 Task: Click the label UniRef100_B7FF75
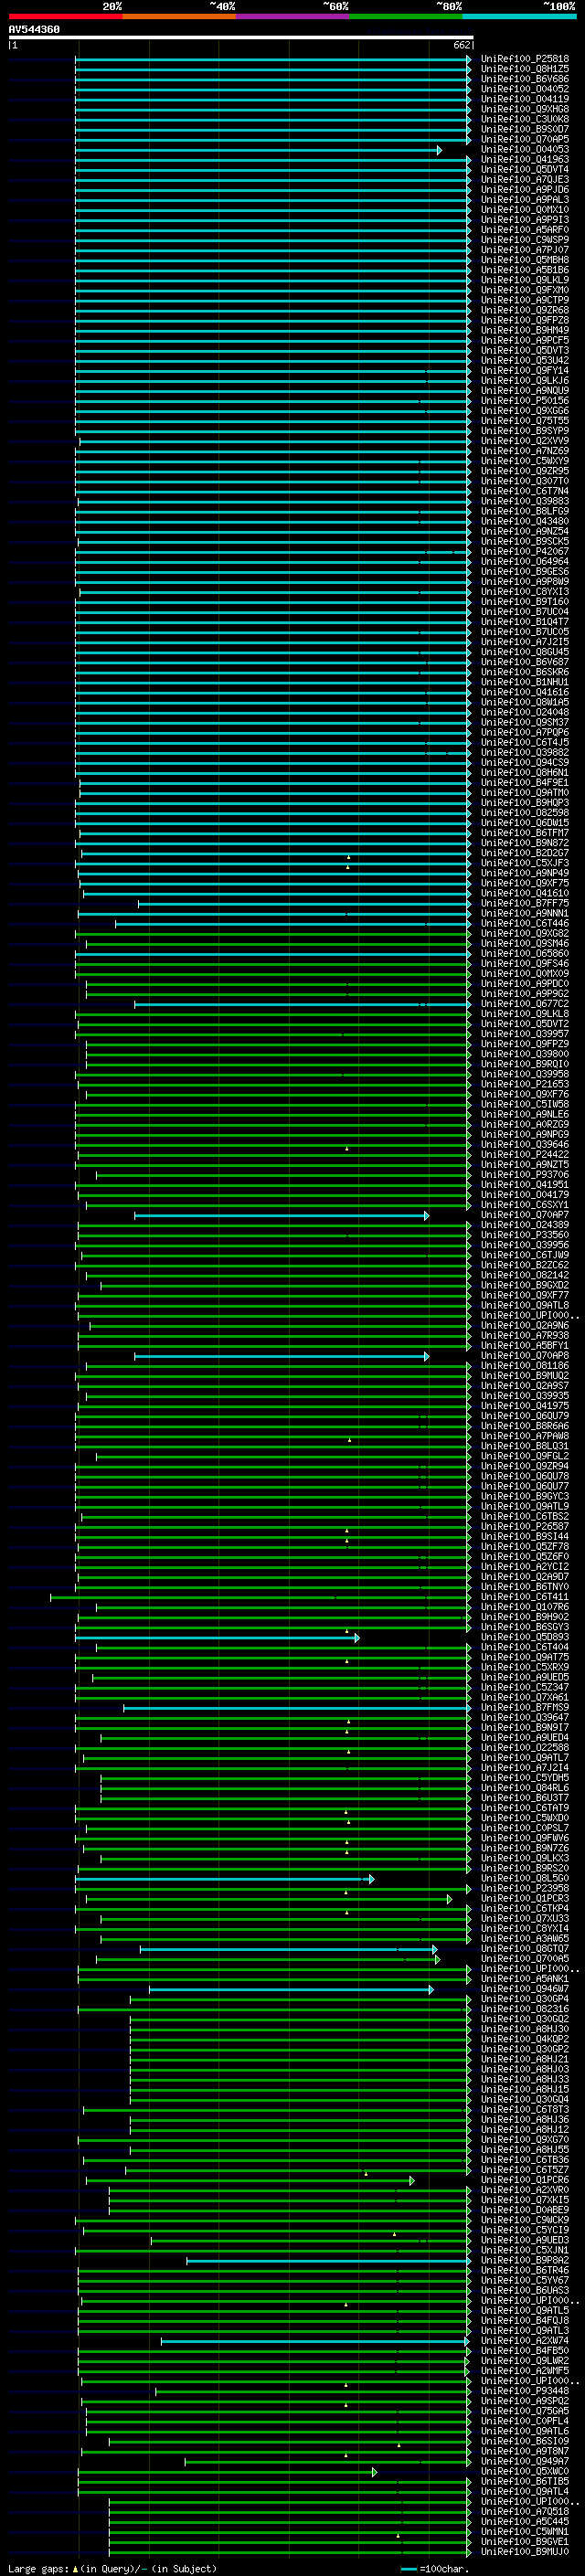pos(524,904)
